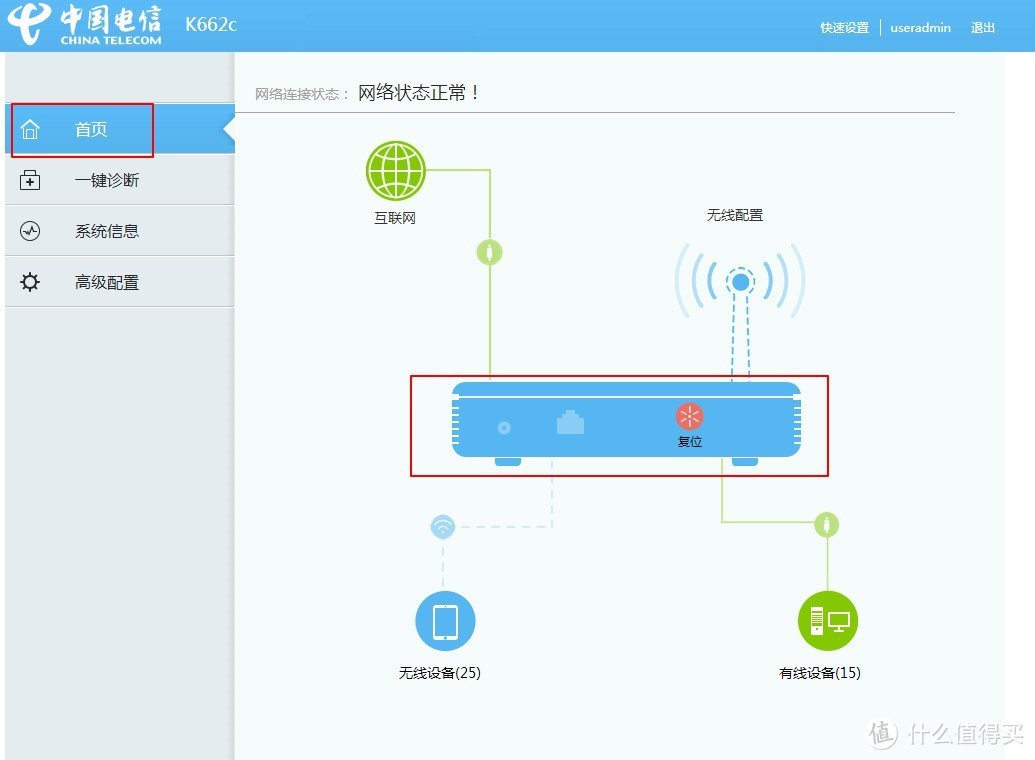
Task: Click the green info icon above the router
Action: [x=489, y=251]
